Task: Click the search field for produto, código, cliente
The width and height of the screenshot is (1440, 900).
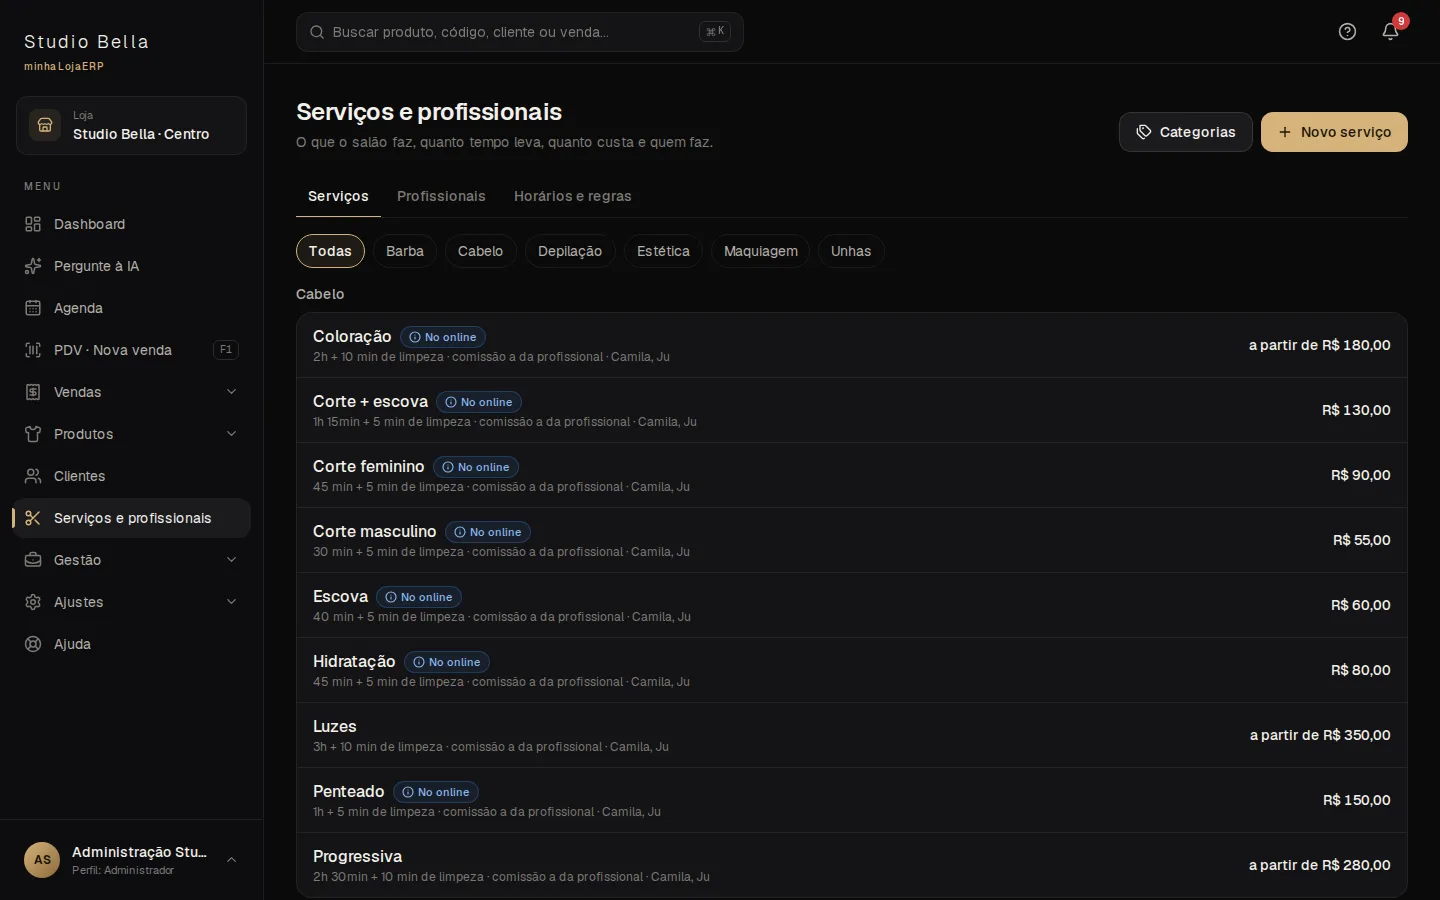Action: 520,32
